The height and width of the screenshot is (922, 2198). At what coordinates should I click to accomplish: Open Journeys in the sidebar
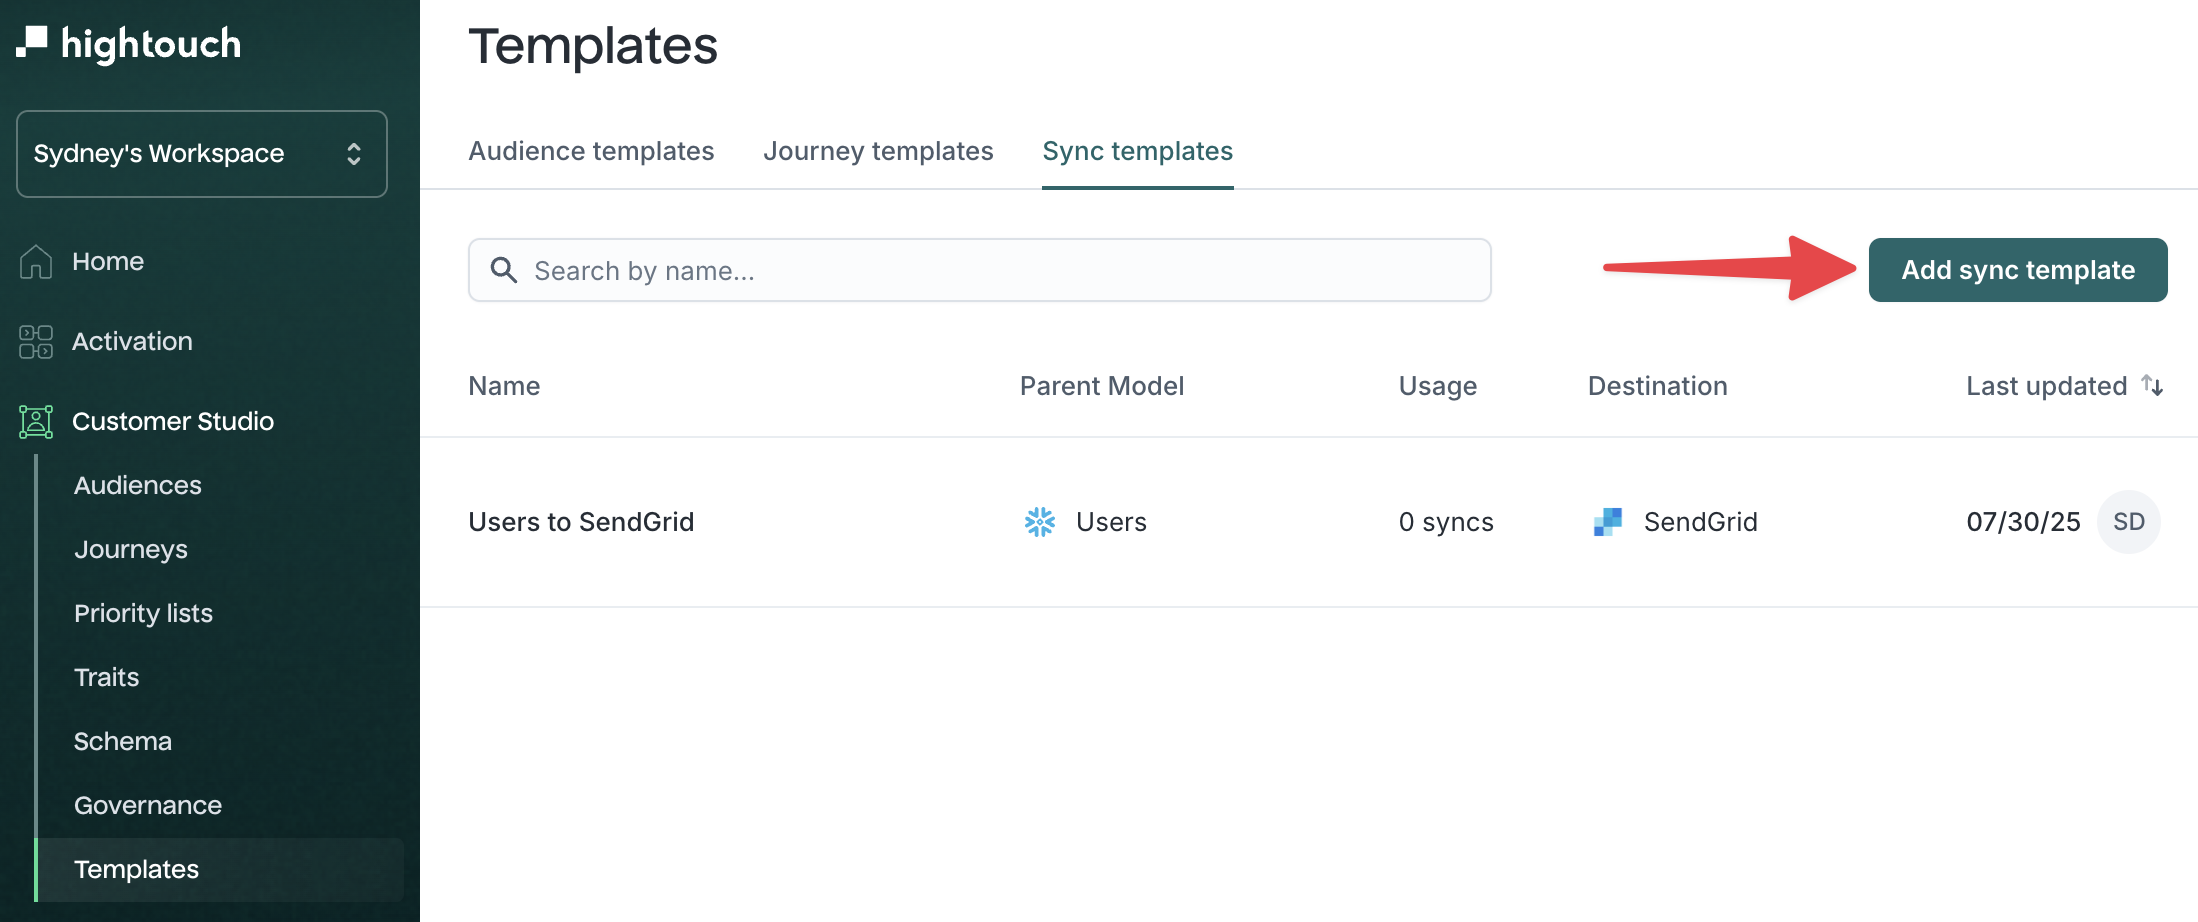[x=131, y=550]
